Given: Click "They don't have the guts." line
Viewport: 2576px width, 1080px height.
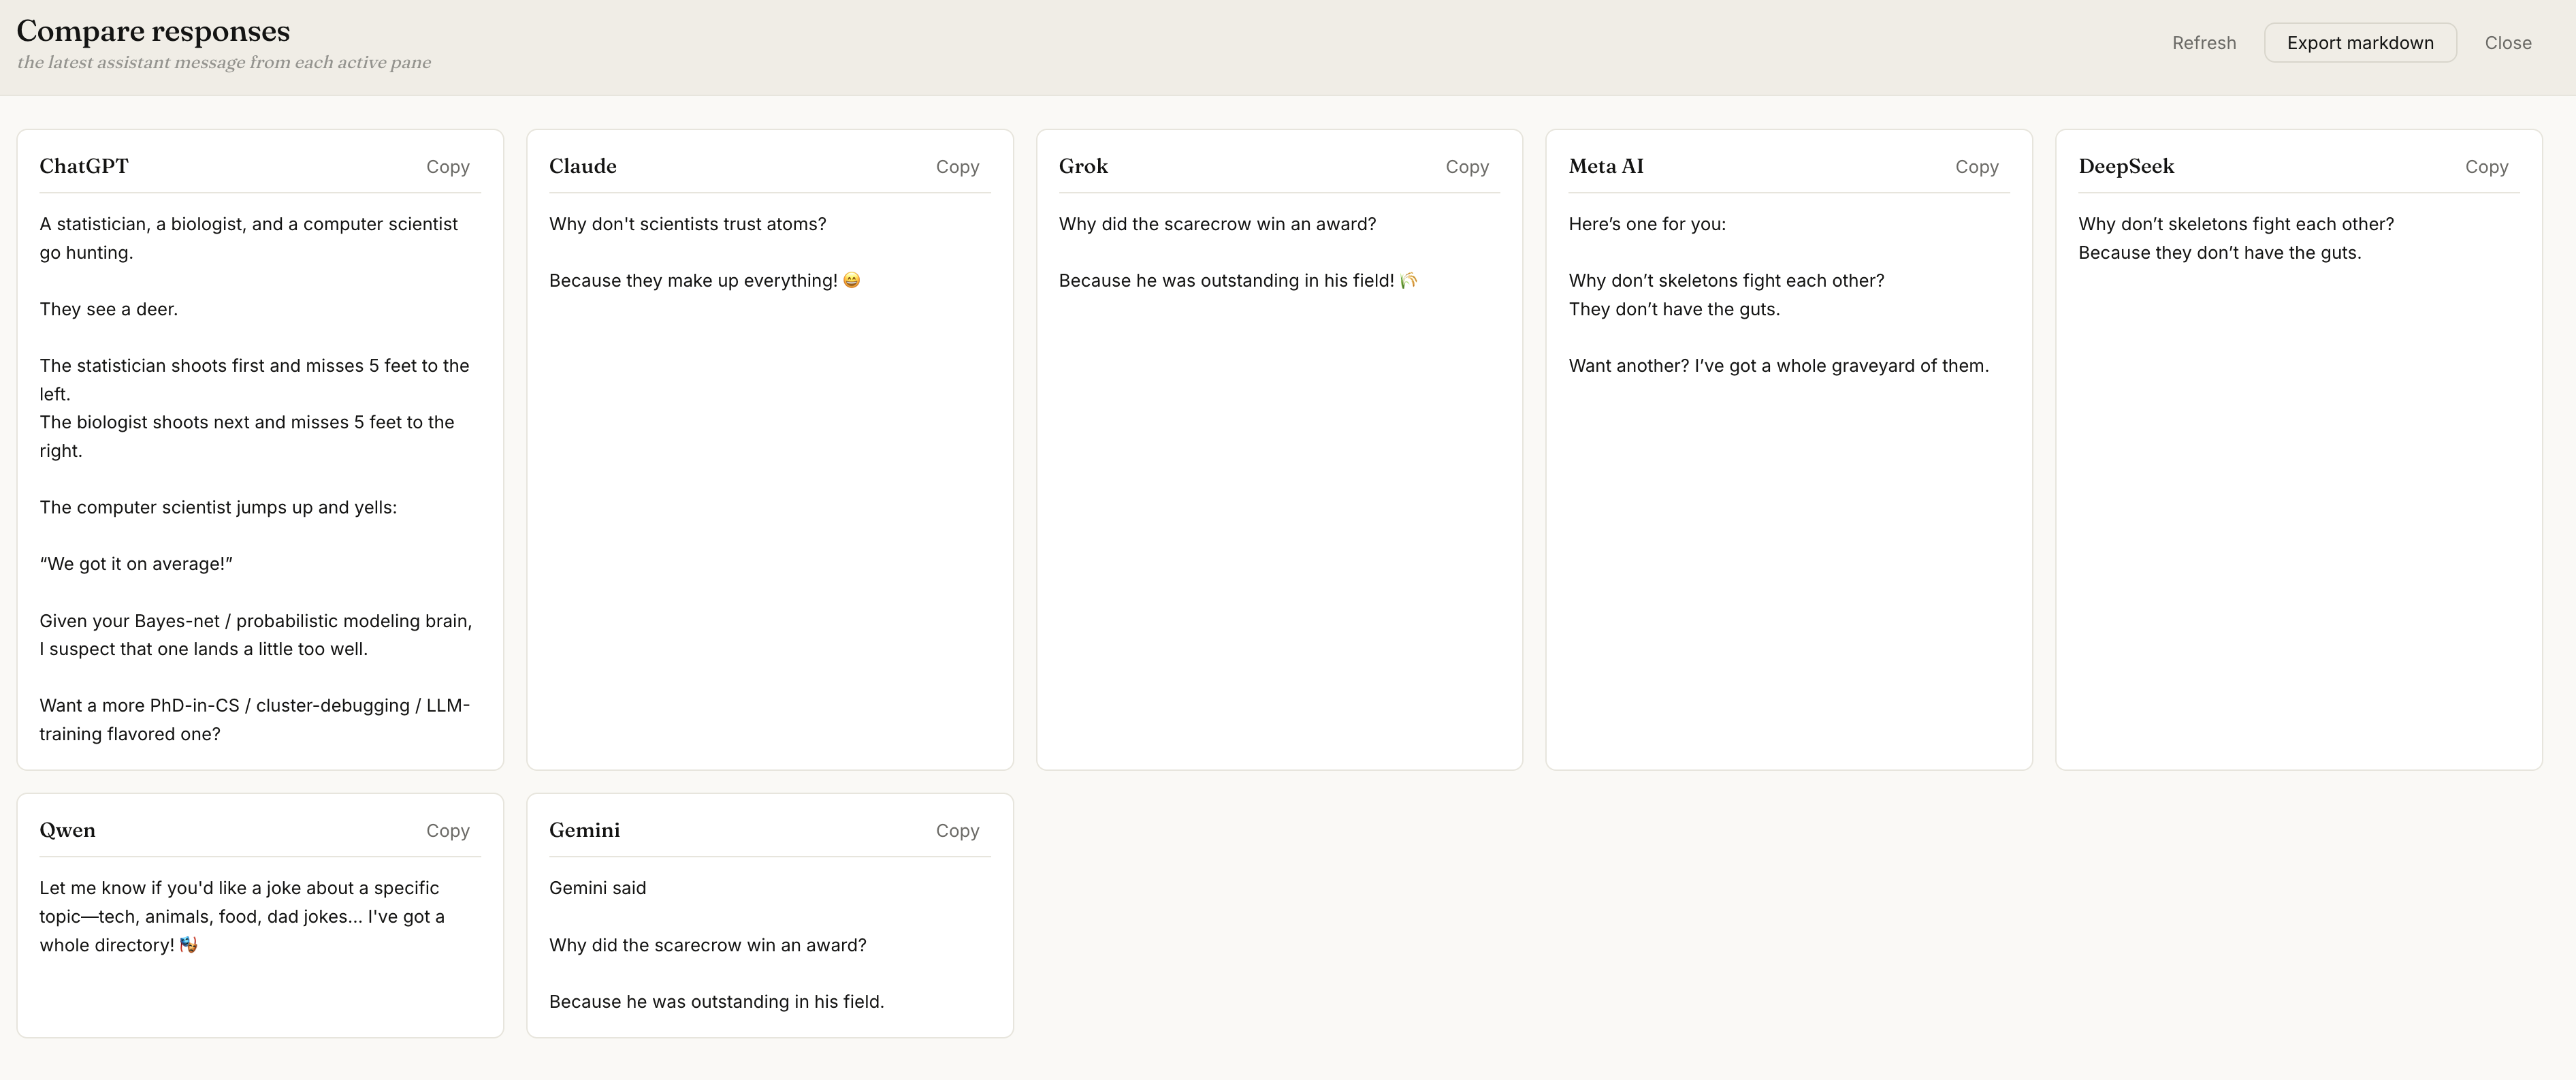Looking at the screenshot, I should [x=1674, y=309].
